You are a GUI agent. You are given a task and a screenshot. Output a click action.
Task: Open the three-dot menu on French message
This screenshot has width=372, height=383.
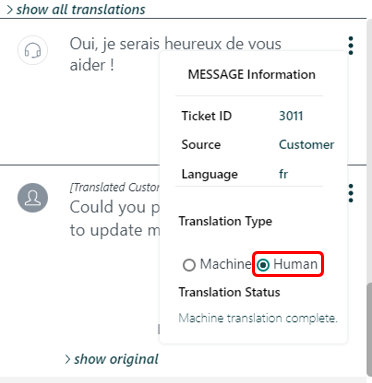(x=351, y=46)
